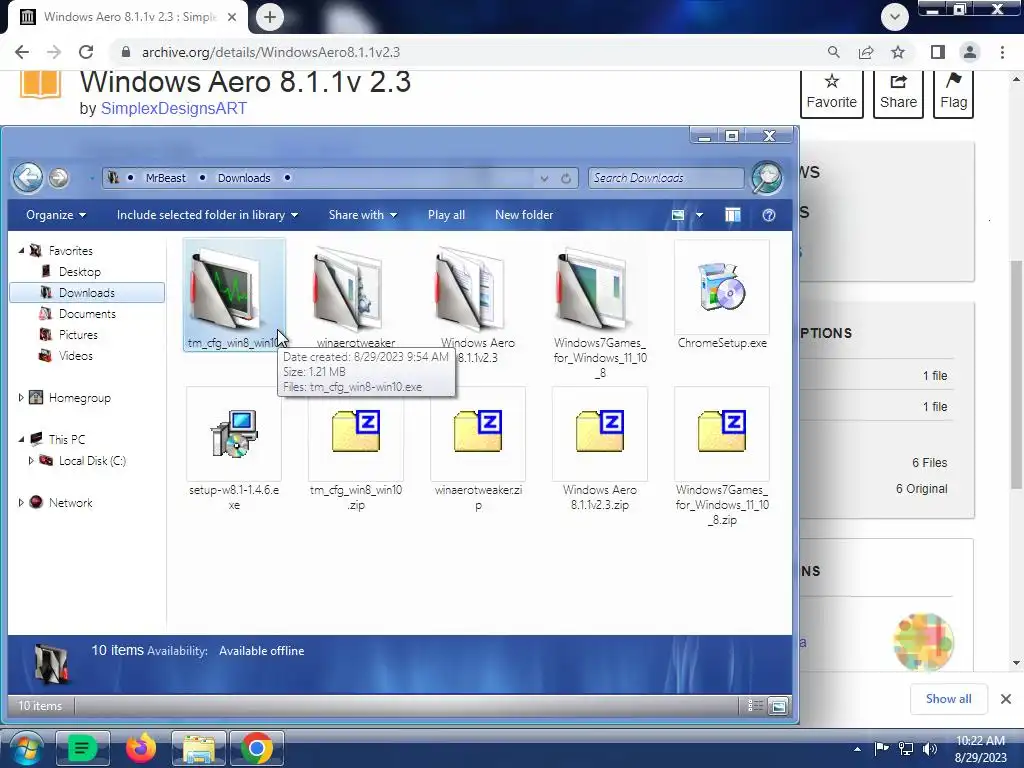The height and width of the screenshot is (768, 1024).
Task: Click the MrBeast breadcrumb in address bar
Action: point(165,178)
